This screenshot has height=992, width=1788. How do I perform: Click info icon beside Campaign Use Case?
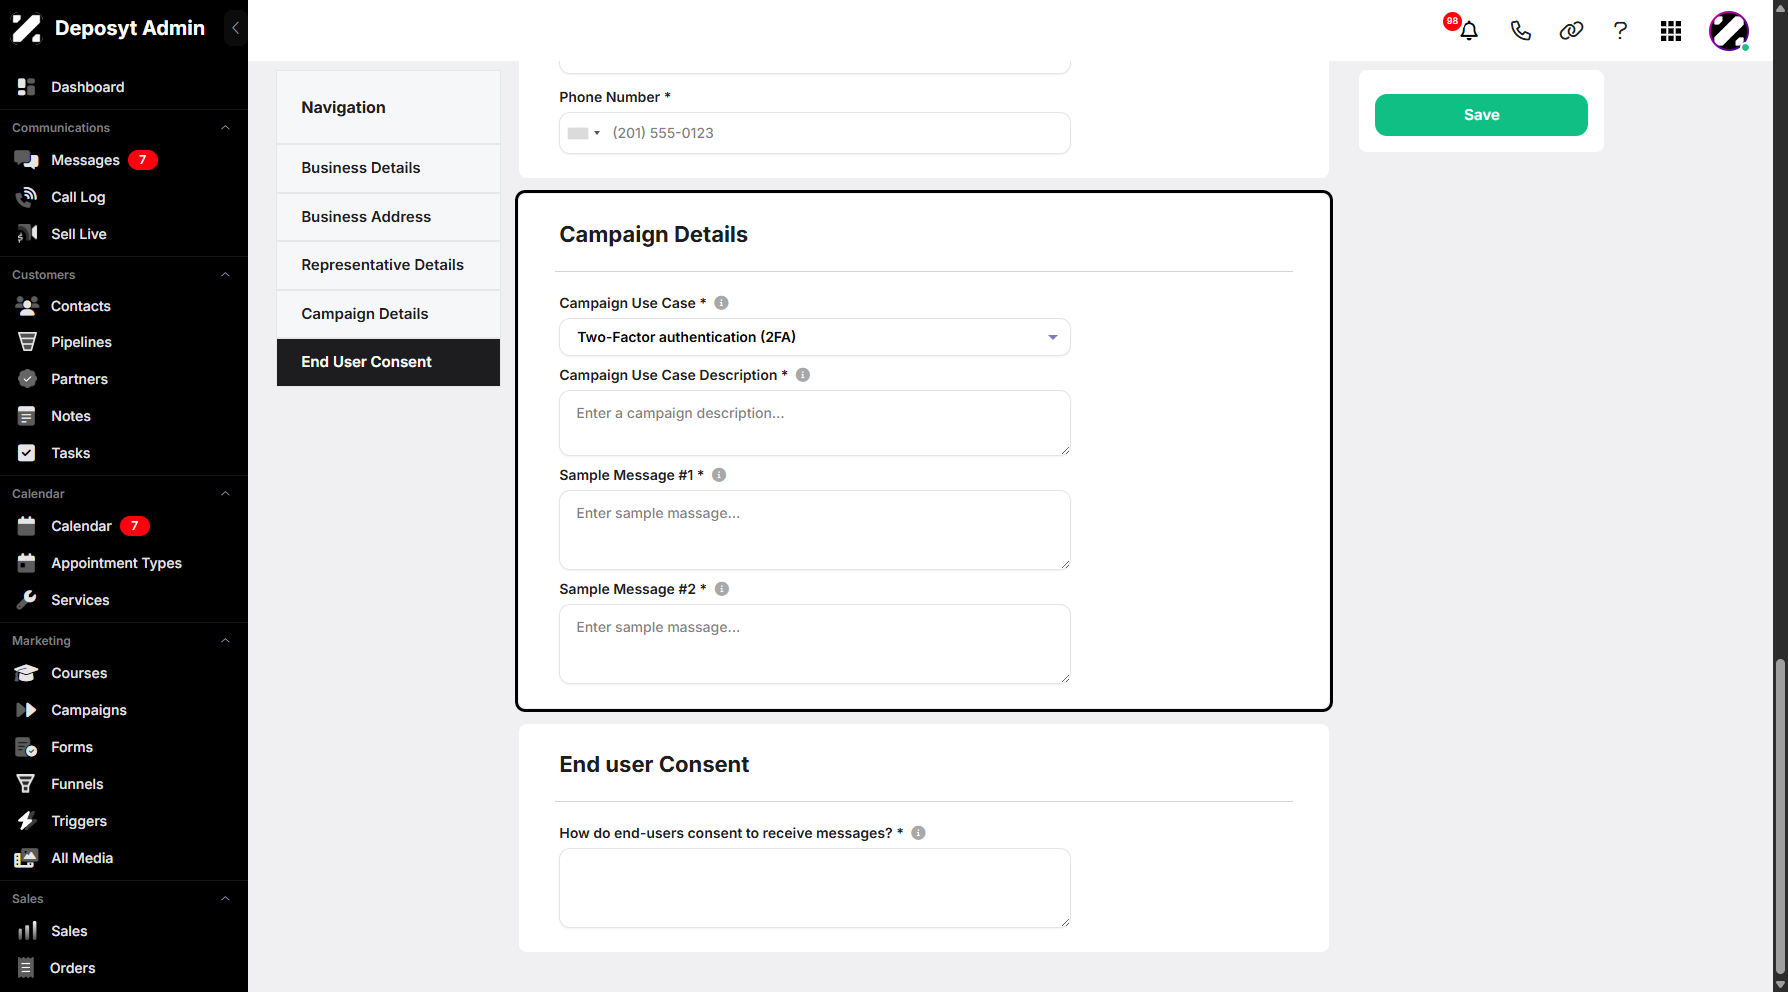tap(721, 303)
